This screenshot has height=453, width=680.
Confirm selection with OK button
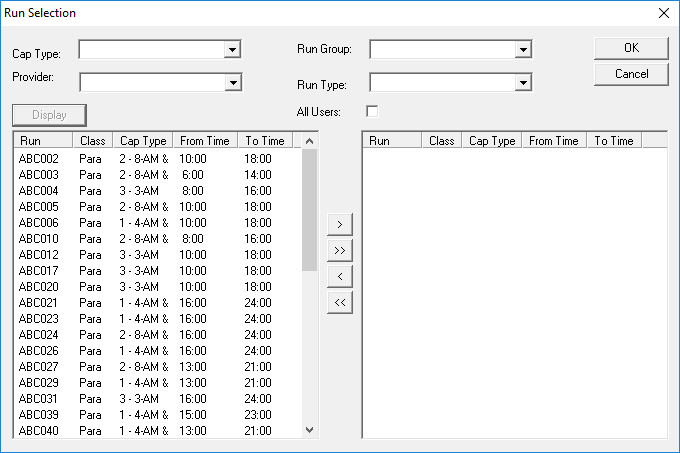pos(631,48)
